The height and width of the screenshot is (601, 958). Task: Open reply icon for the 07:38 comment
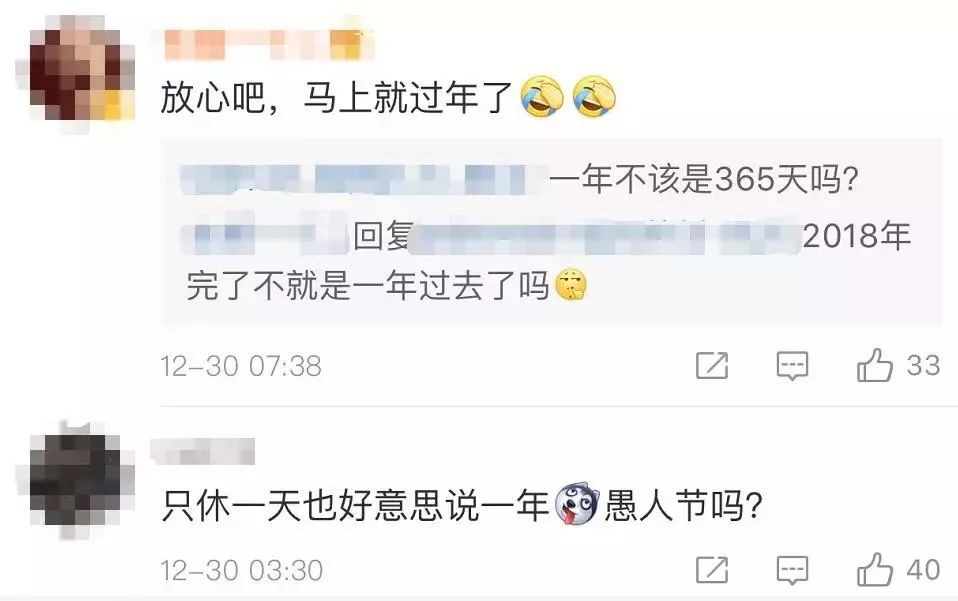[792, 366]
